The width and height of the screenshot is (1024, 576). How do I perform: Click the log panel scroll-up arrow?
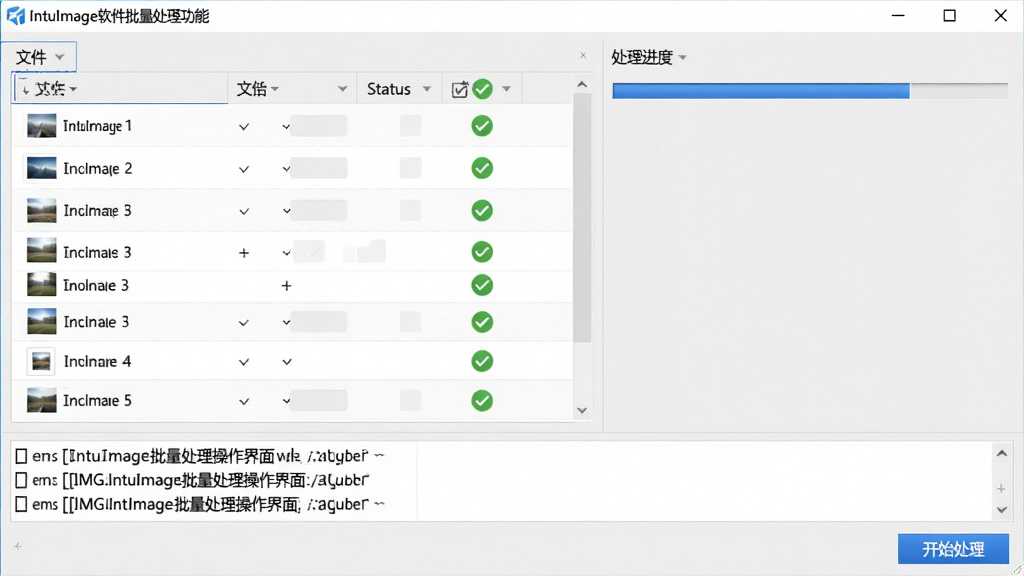pos(1002,453)
